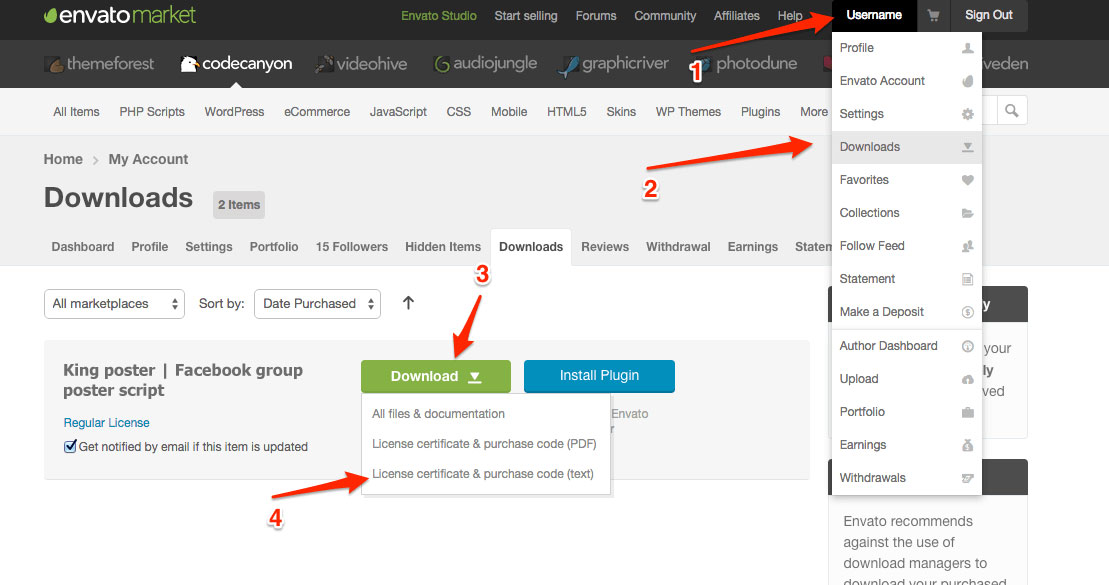Expand the All marketplaces dropdown

(x=114, y=304)
